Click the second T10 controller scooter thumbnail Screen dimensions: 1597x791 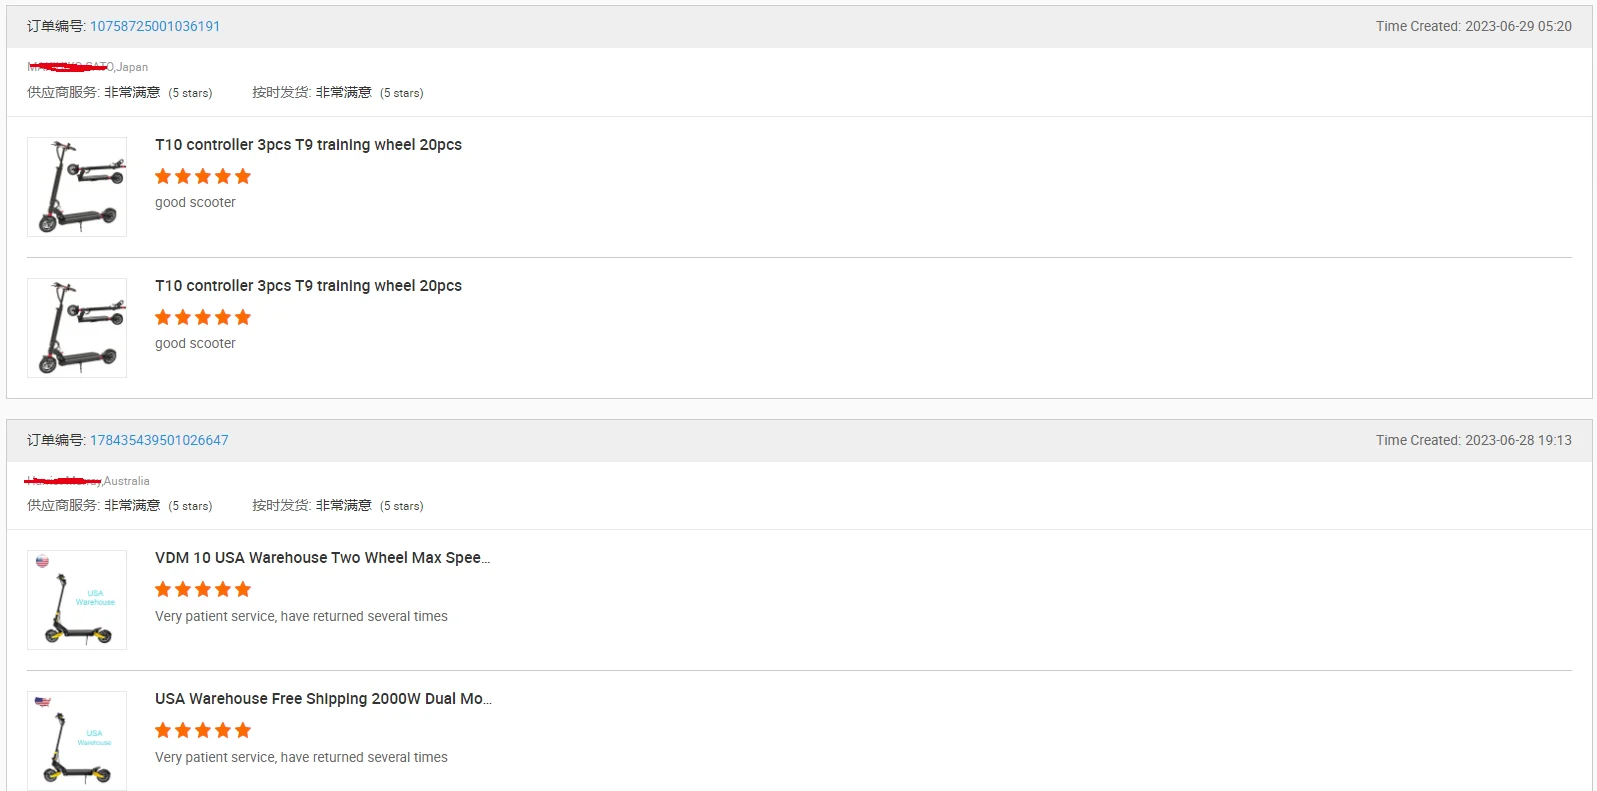point(77,328)
